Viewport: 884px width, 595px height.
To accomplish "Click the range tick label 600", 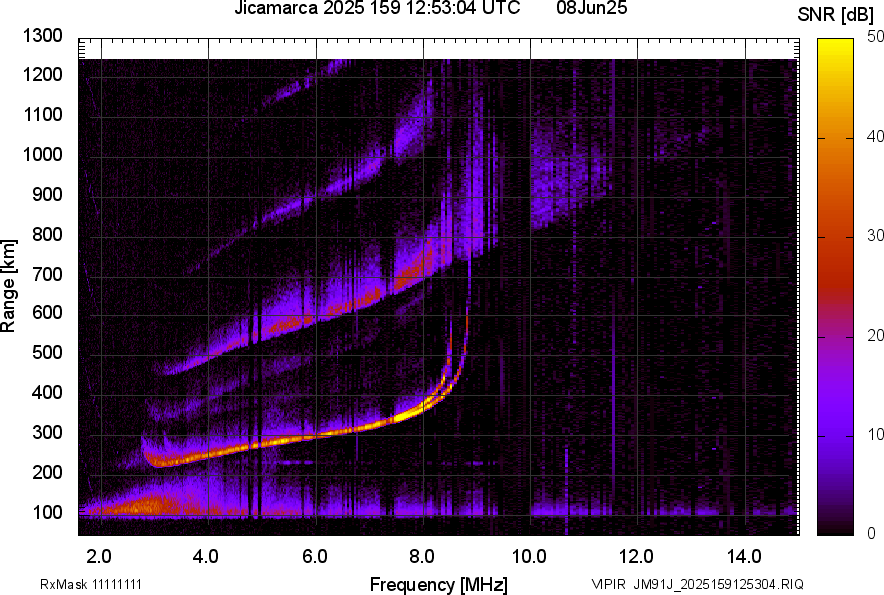I will (47, 312).
